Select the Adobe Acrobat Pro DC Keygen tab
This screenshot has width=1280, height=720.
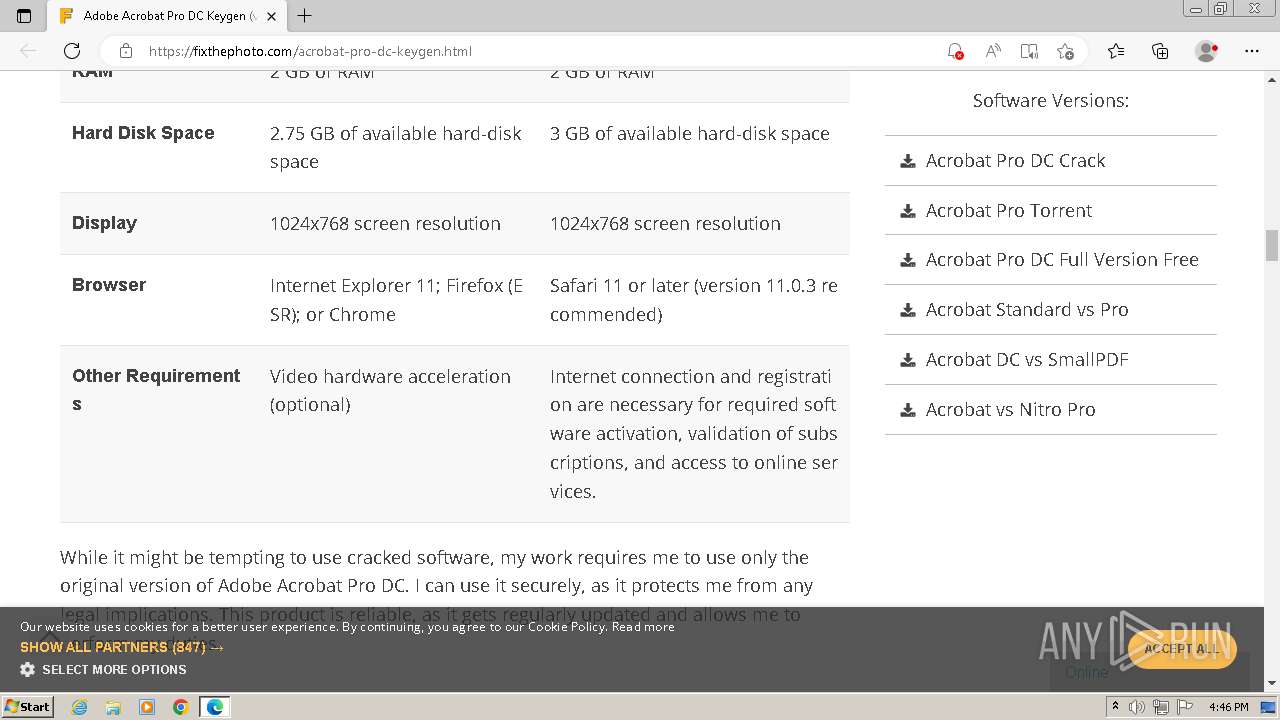pos(165,16)
